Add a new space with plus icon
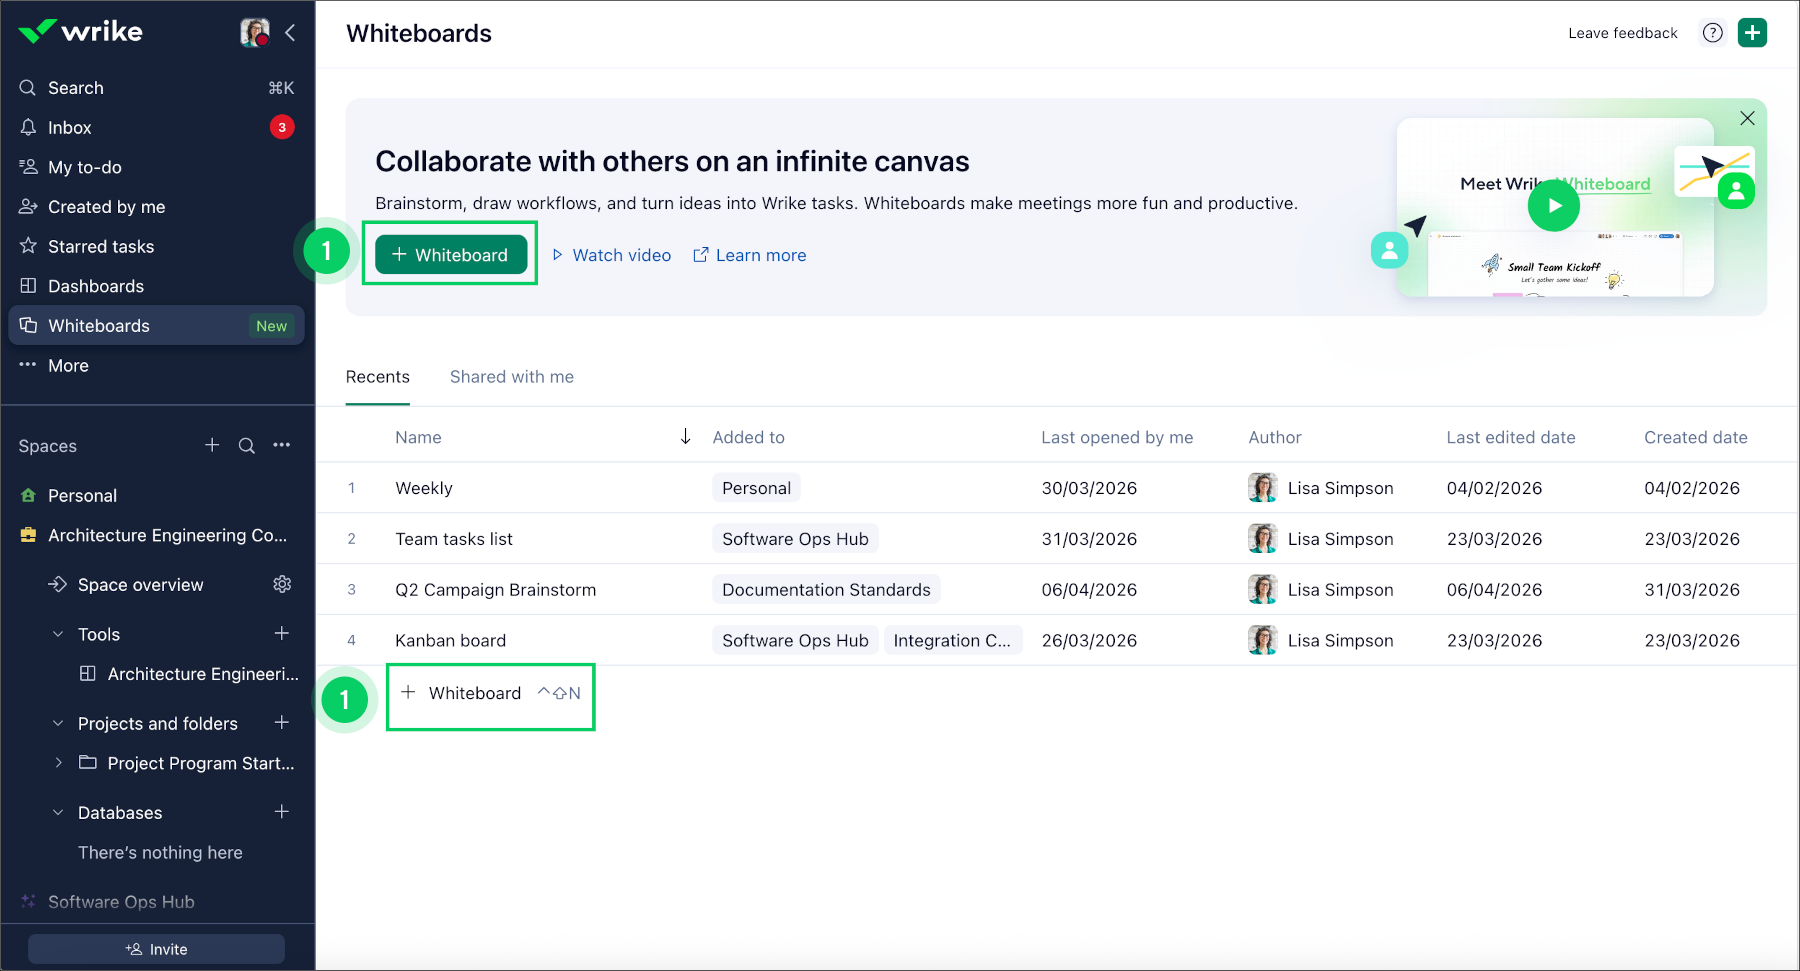The width and height of the screenshot is (1800, 971). pos(212,445)
